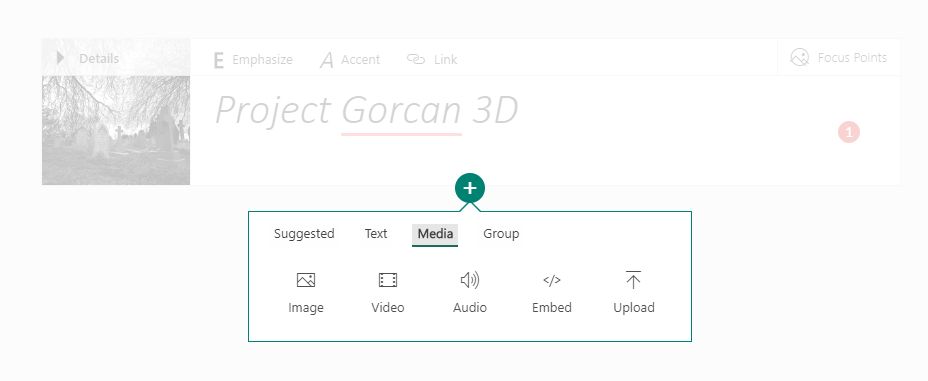The height and width of the screenshot is (381, 928).
Task: Apply Accent A formatting
Action: click(x=327, y=60)
